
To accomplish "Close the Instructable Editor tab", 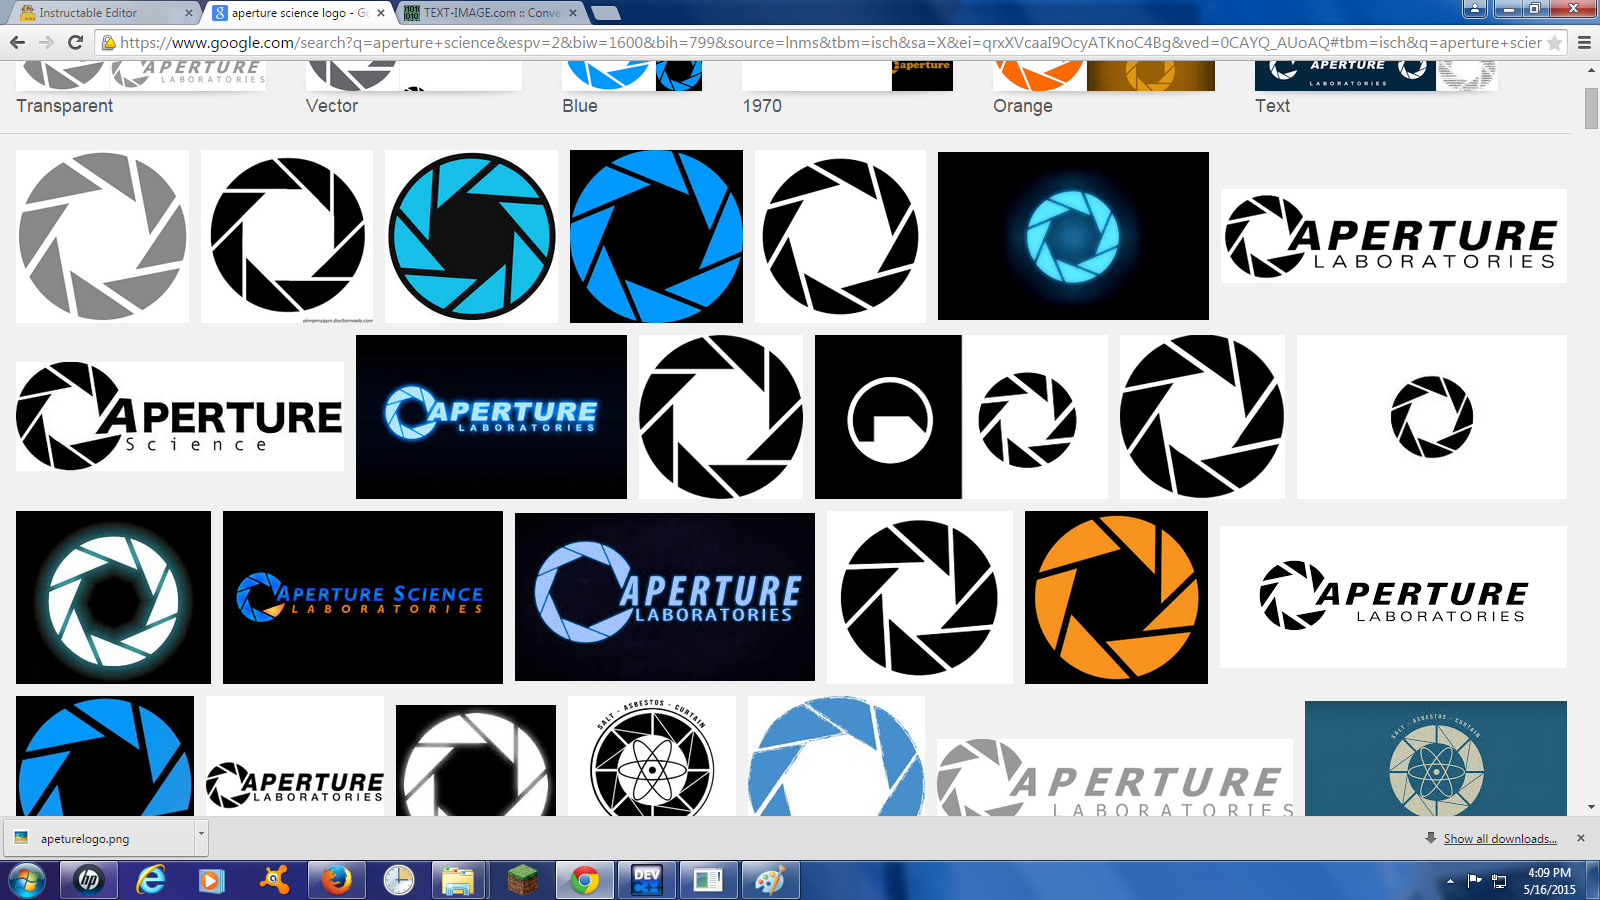I will tap(189, 13).
